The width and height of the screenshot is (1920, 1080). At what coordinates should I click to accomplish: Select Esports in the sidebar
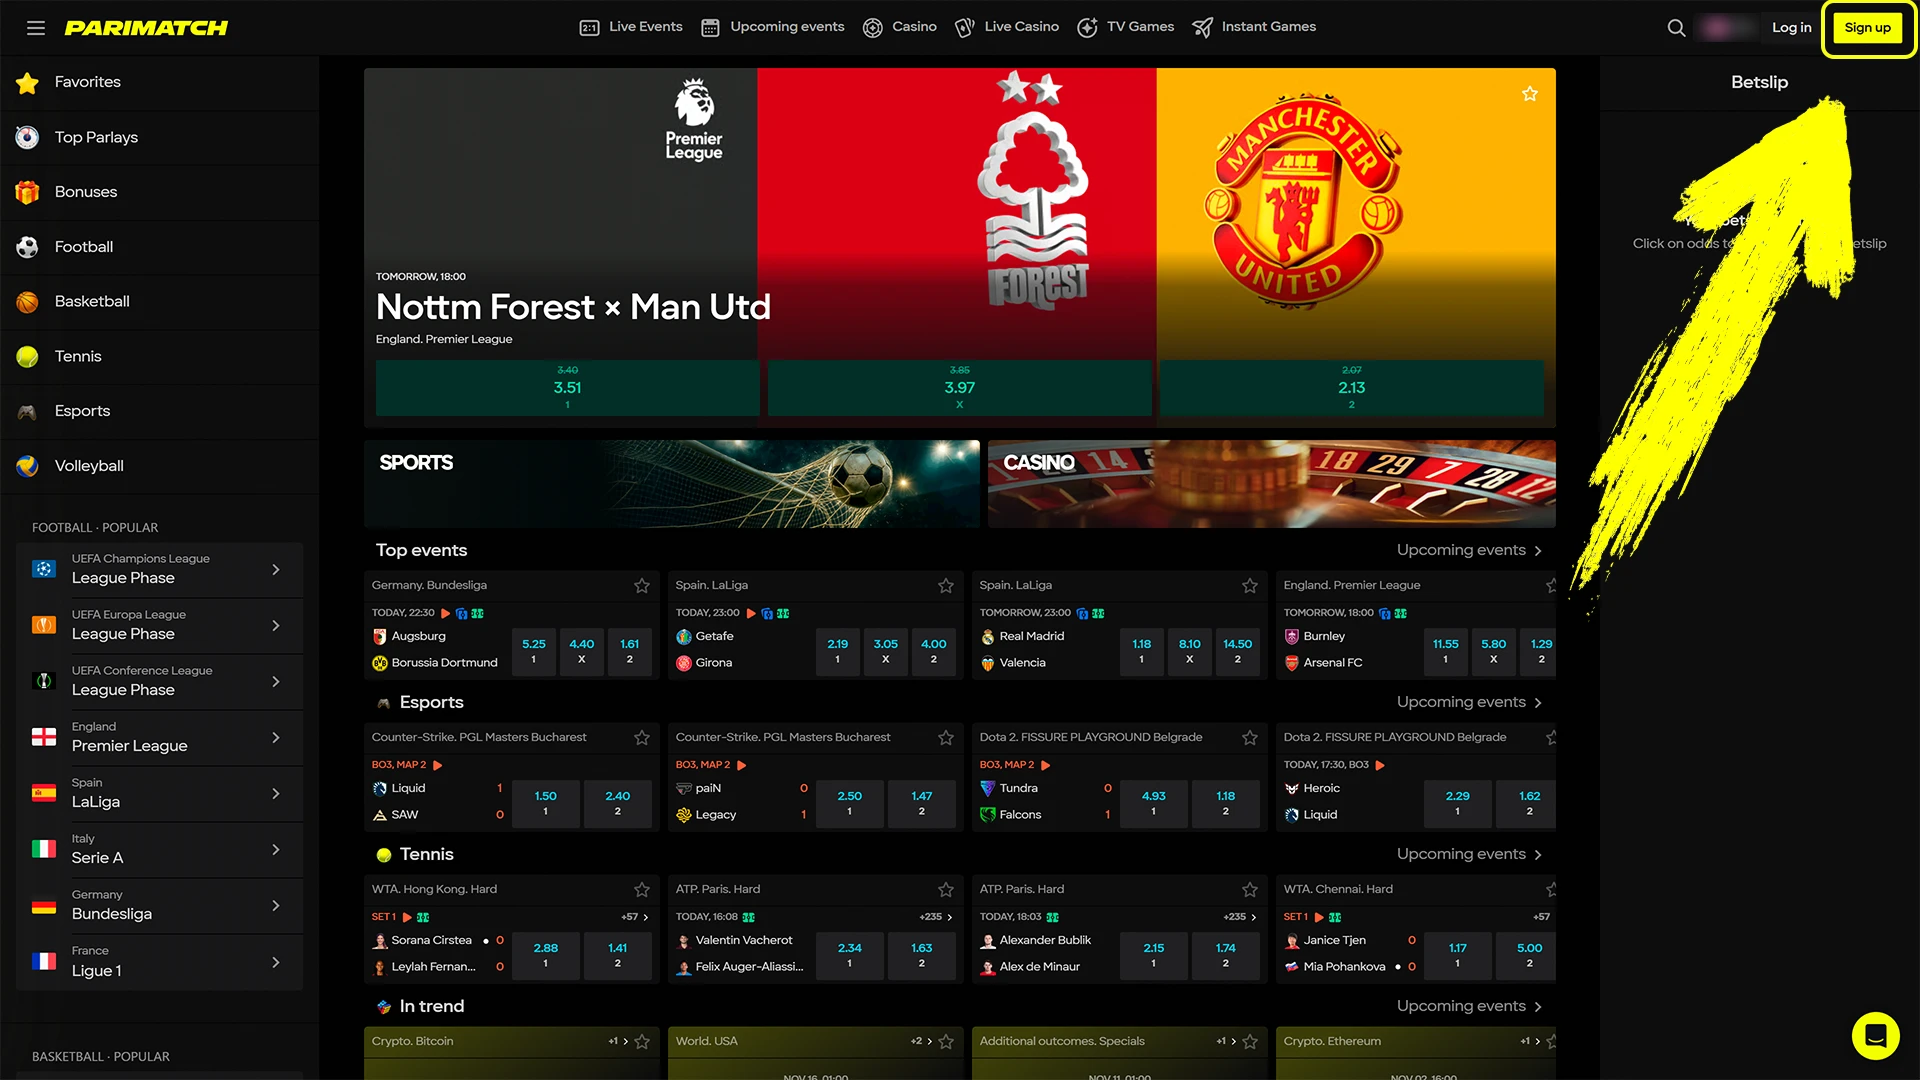pyautogui.click(x=82, y=411)
